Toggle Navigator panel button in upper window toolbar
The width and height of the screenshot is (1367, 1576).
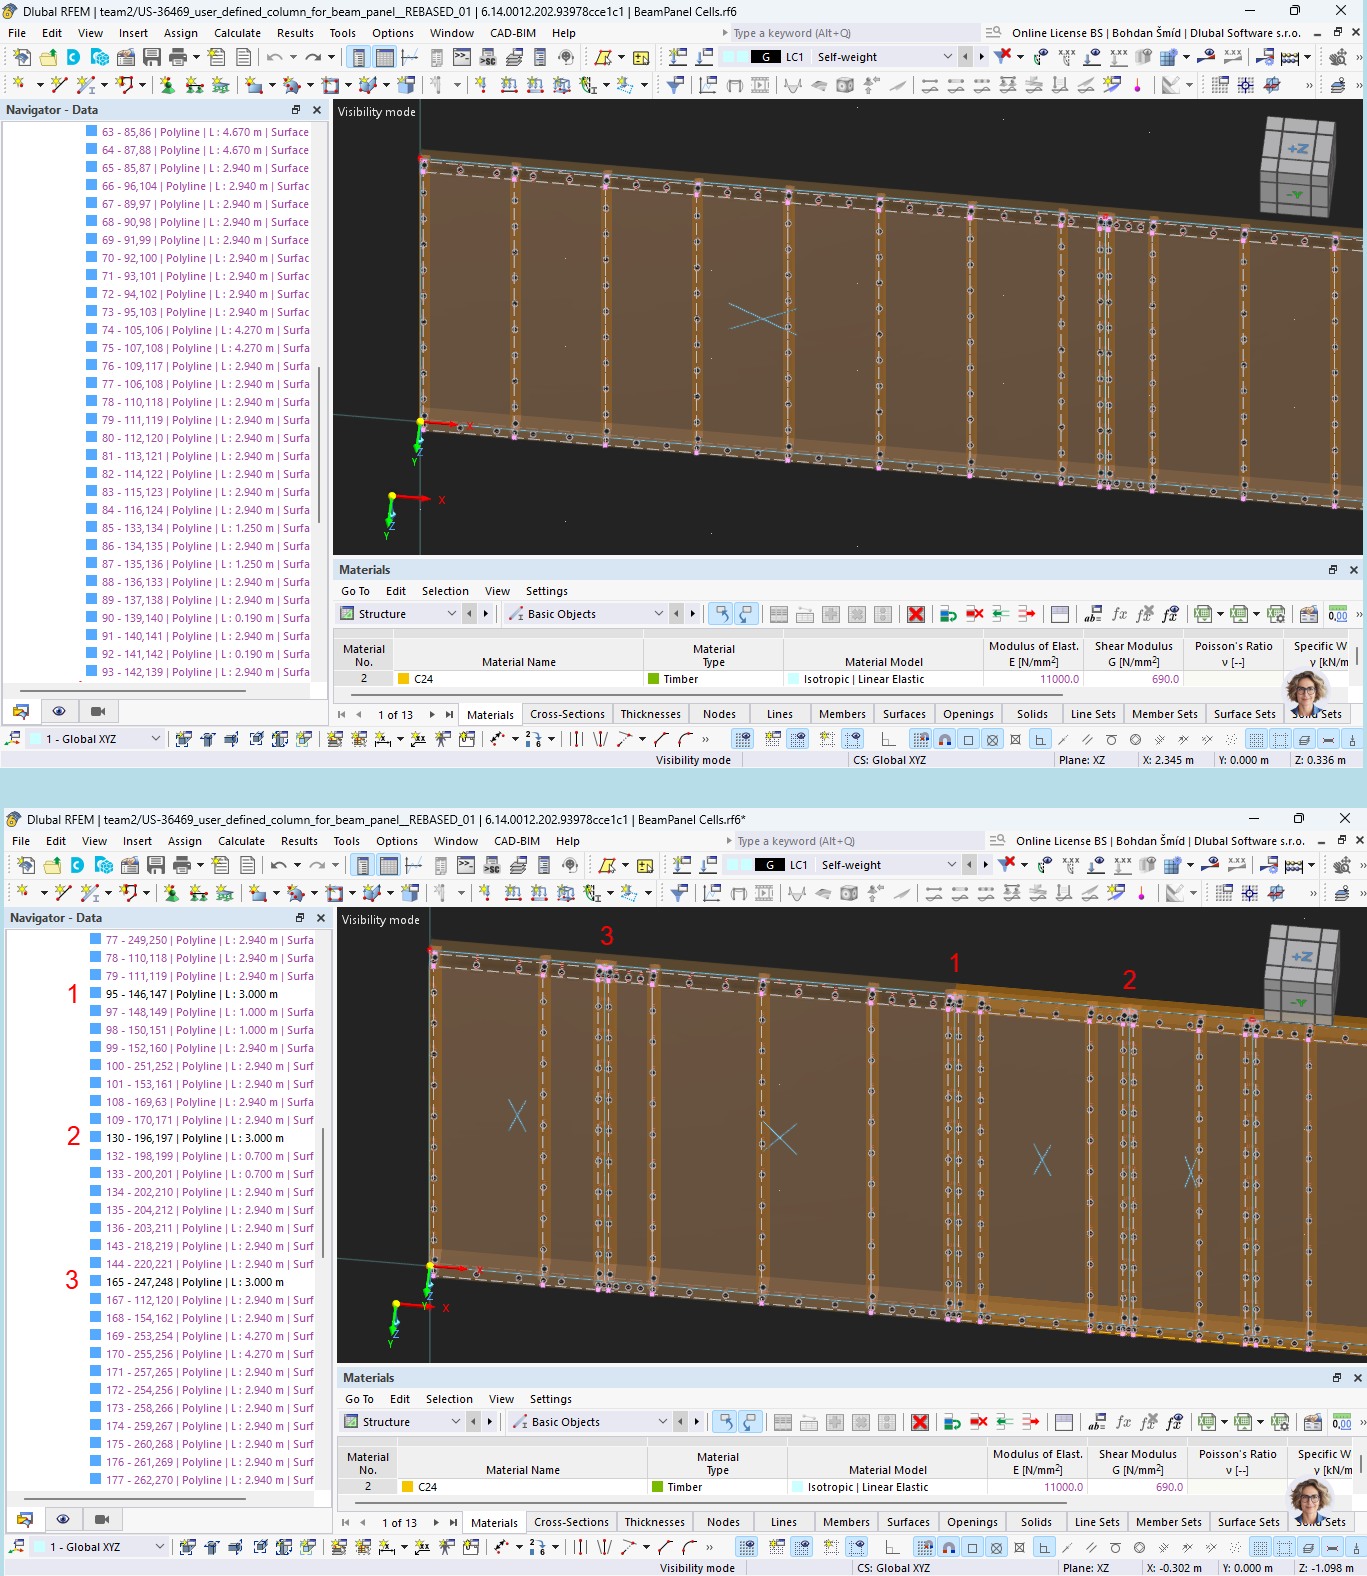click(x=359, y=57)
